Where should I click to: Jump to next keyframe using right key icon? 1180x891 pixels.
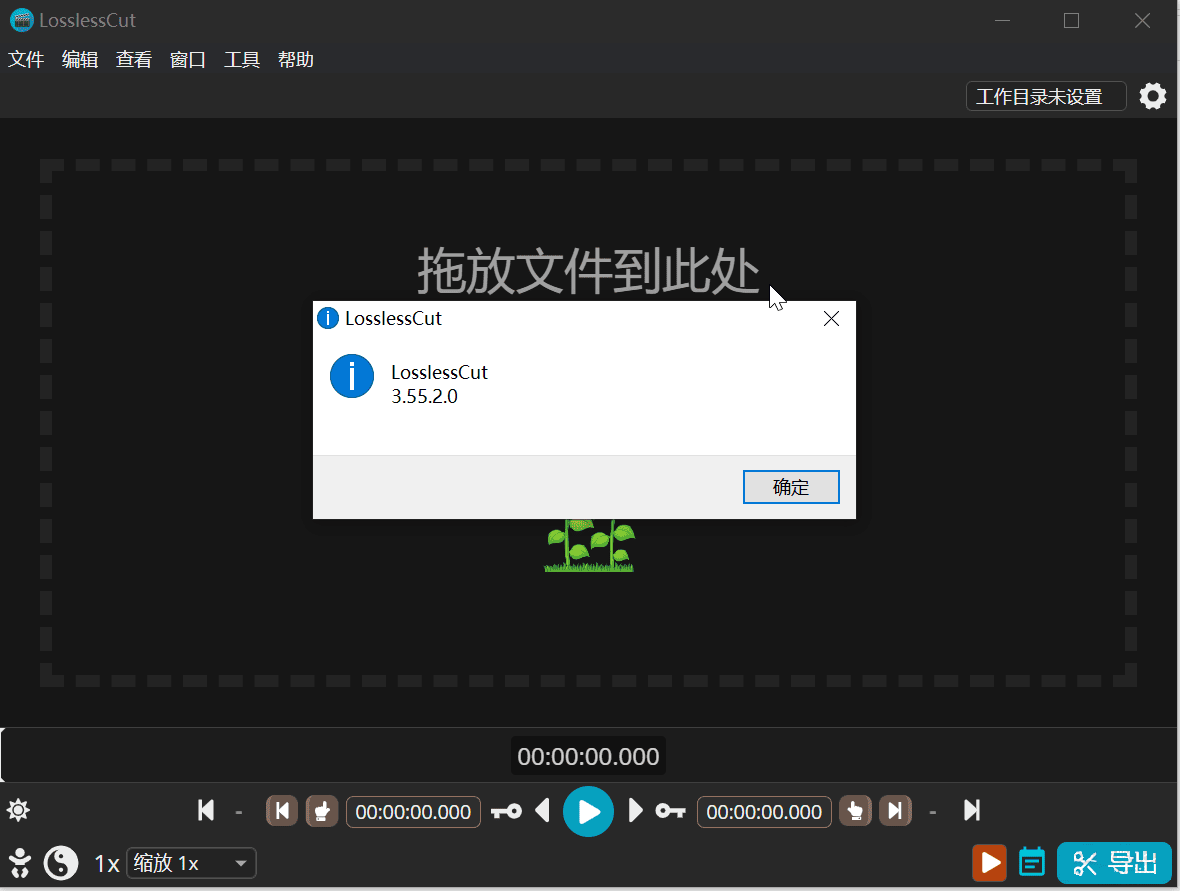coord(670,811)
